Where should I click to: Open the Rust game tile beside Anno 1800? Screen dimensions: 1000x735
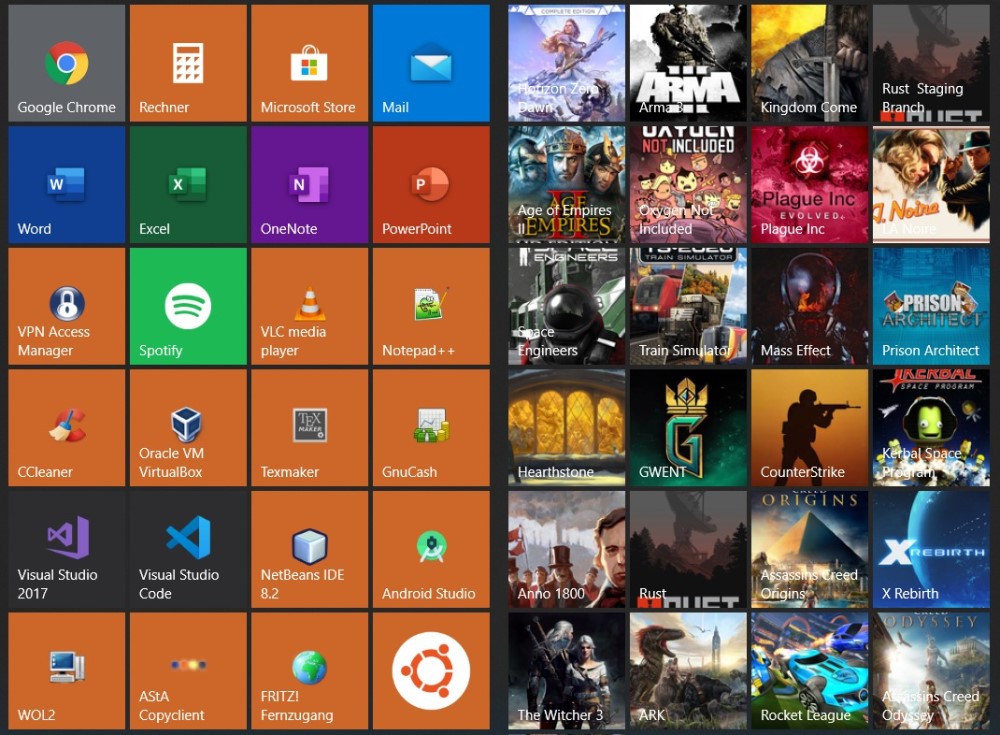point(688,549)
